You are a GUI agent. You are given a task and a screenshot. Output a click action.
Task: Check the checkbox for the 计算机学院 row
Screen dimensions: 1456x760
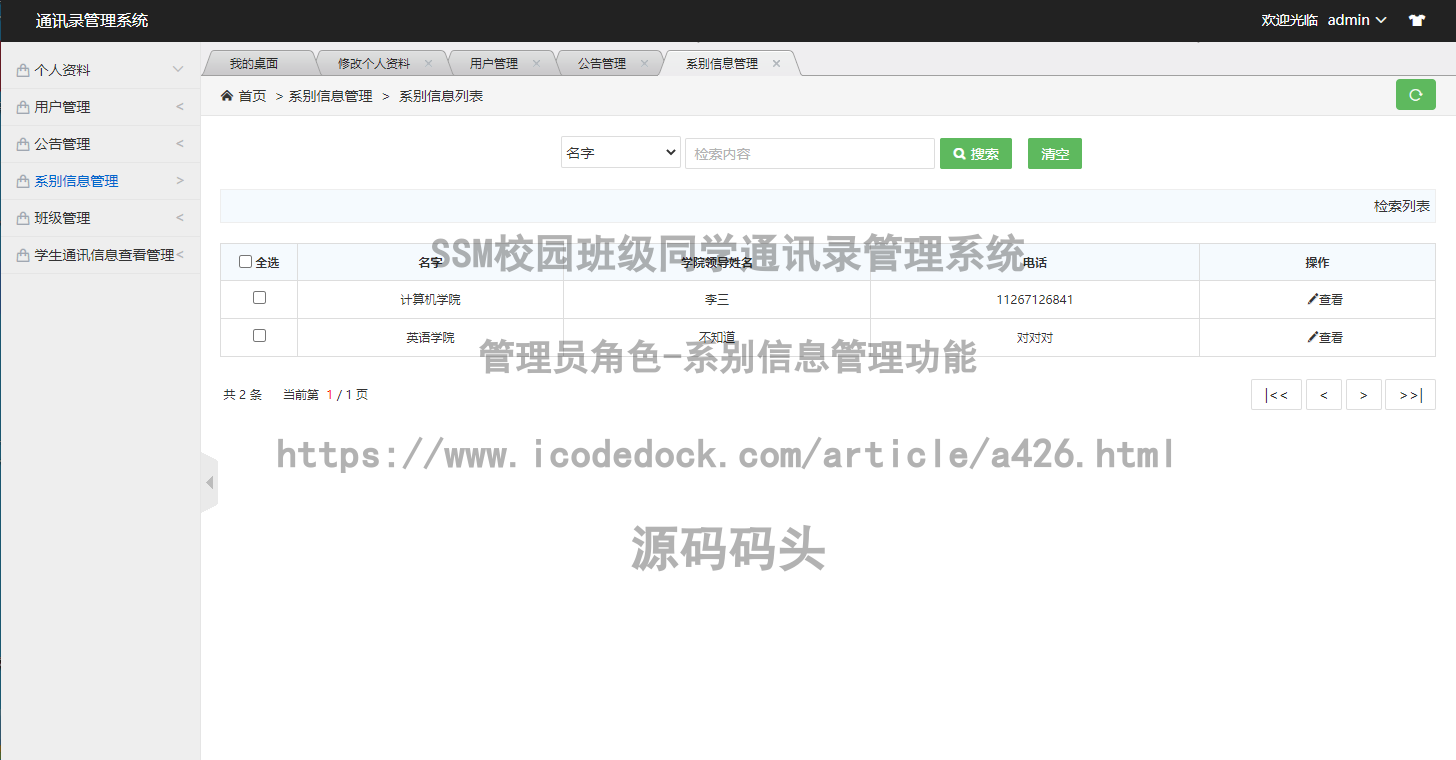(x=258, y=297)
